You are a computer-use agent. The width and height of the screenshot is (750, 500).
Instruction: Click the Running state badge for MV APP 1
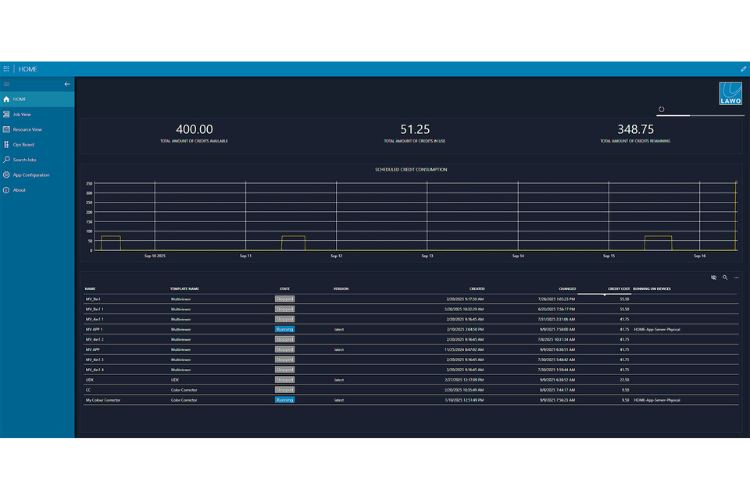pos(285,328)
